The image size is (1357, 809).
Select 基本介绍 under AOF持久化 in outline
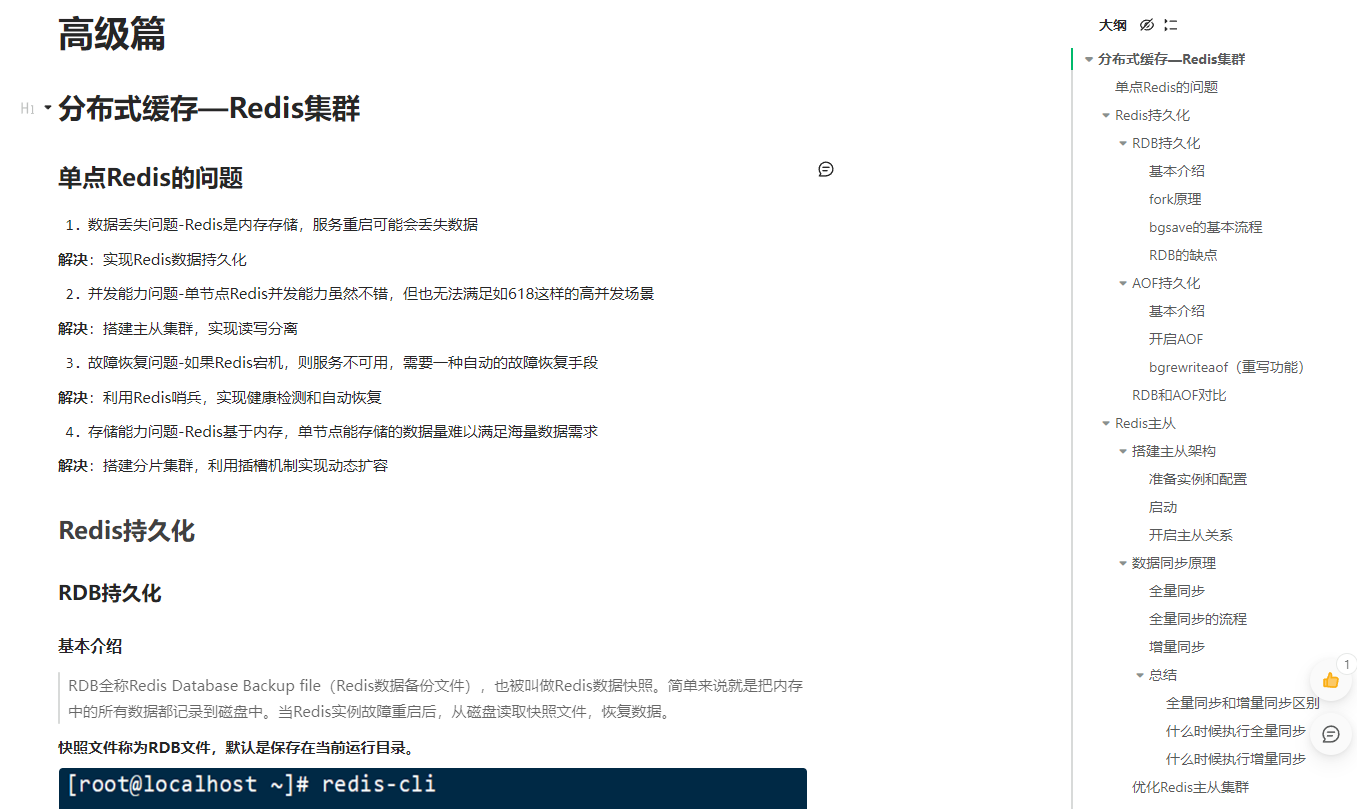[1177, 311]
